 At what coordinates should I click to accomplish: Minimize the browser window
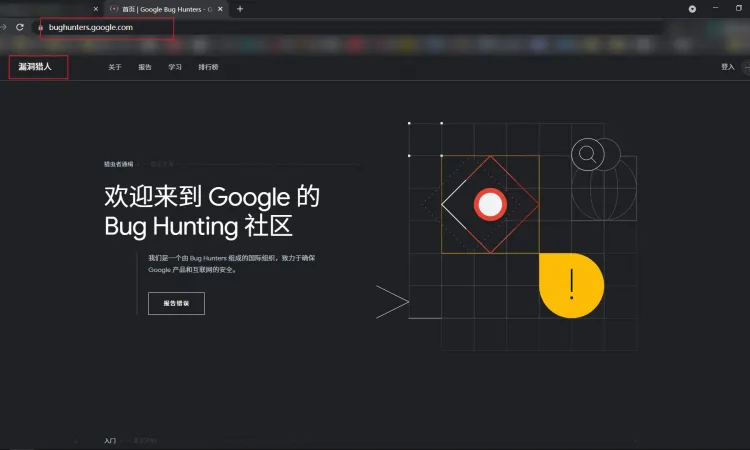coord(716,8)
